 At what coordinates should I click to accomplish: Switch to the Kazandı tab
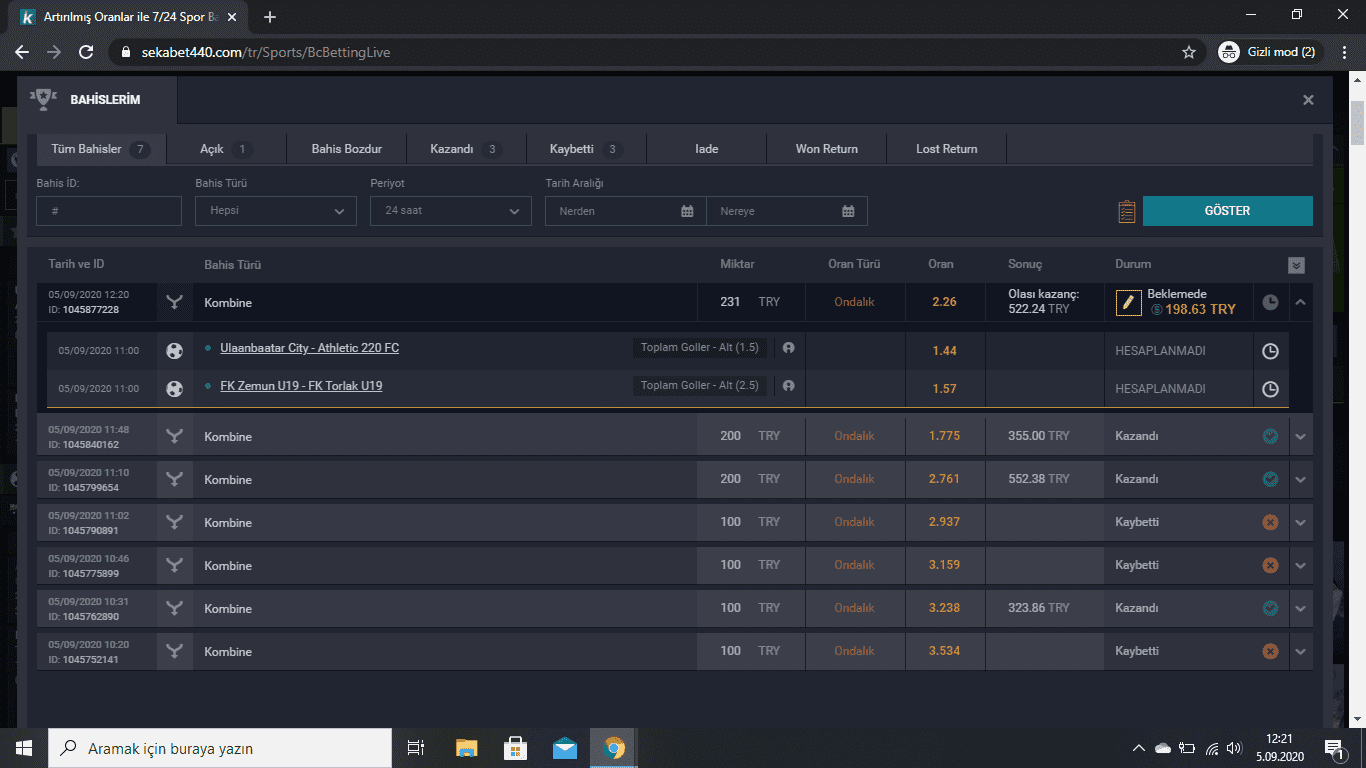coord(466,149)
